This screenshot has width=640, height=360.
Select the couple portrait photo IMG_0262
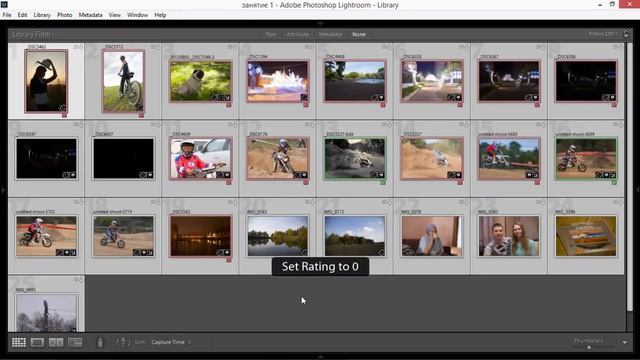(509, 236)
